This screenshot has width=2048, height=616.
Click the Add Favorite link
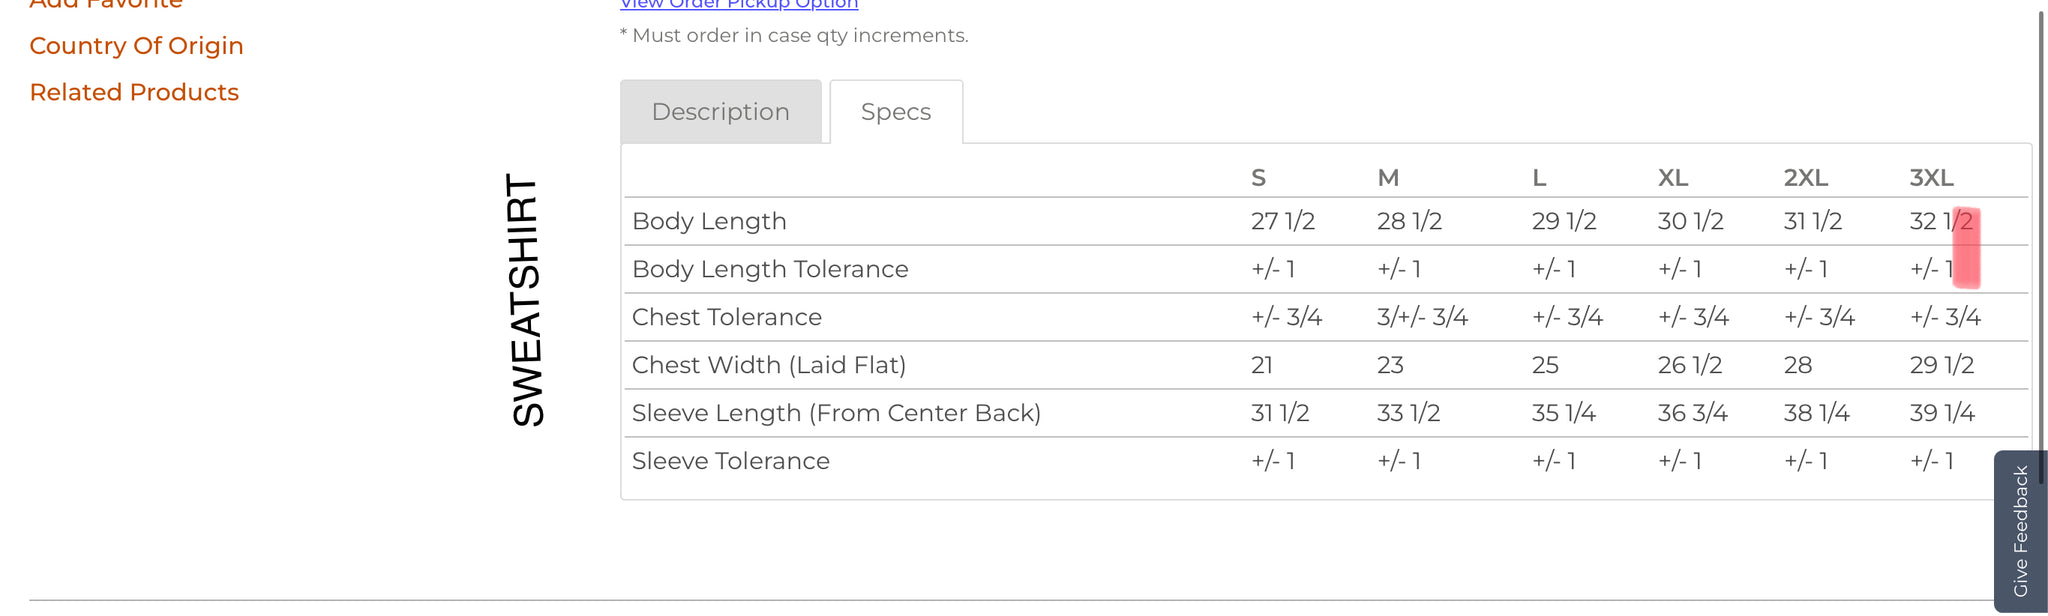(106, 5)
